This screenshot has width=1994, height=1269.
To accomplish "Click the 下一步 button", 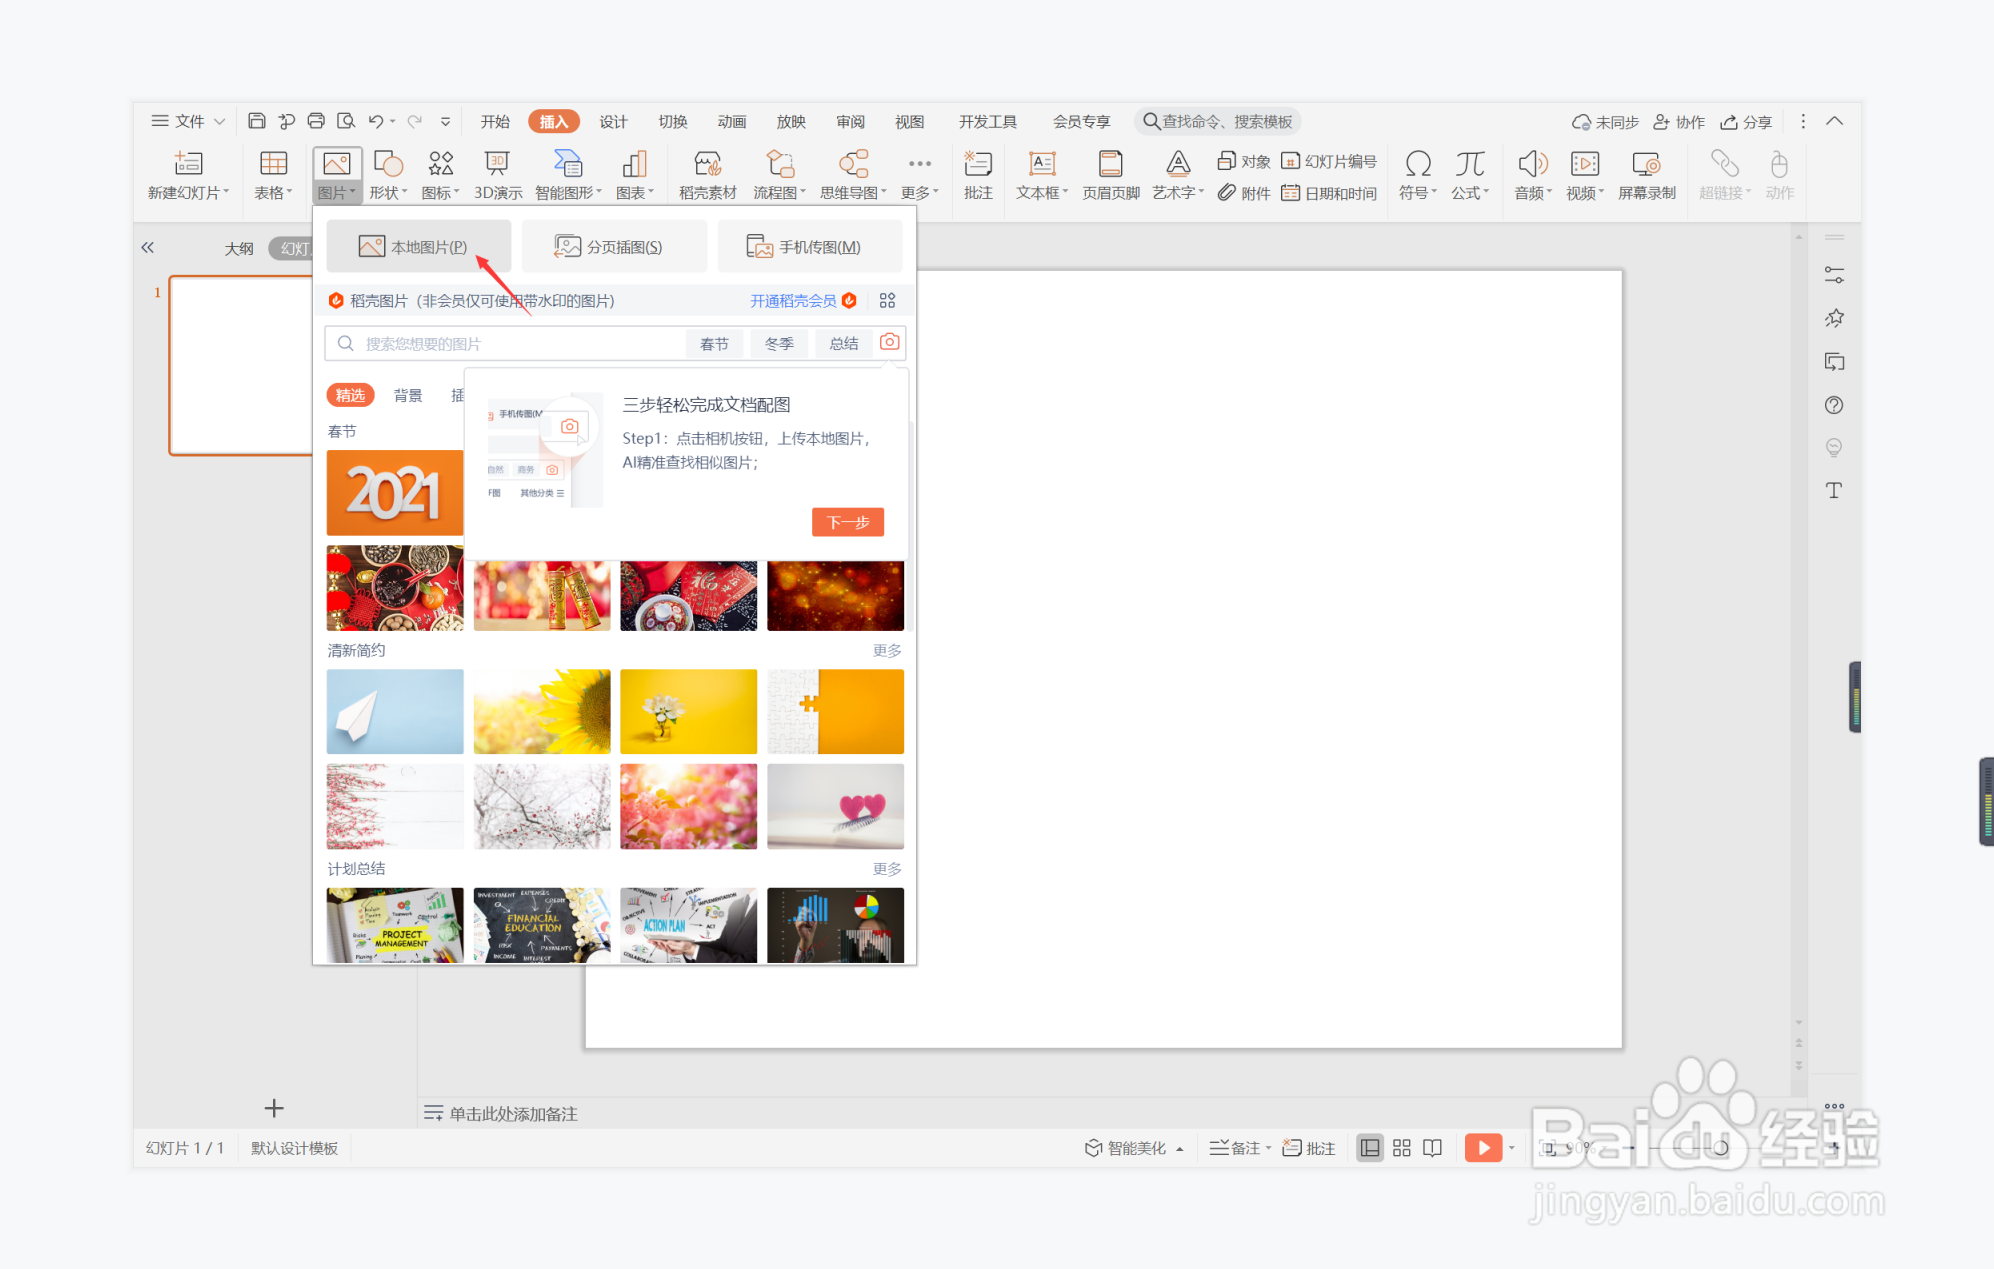I will (847, 522).
